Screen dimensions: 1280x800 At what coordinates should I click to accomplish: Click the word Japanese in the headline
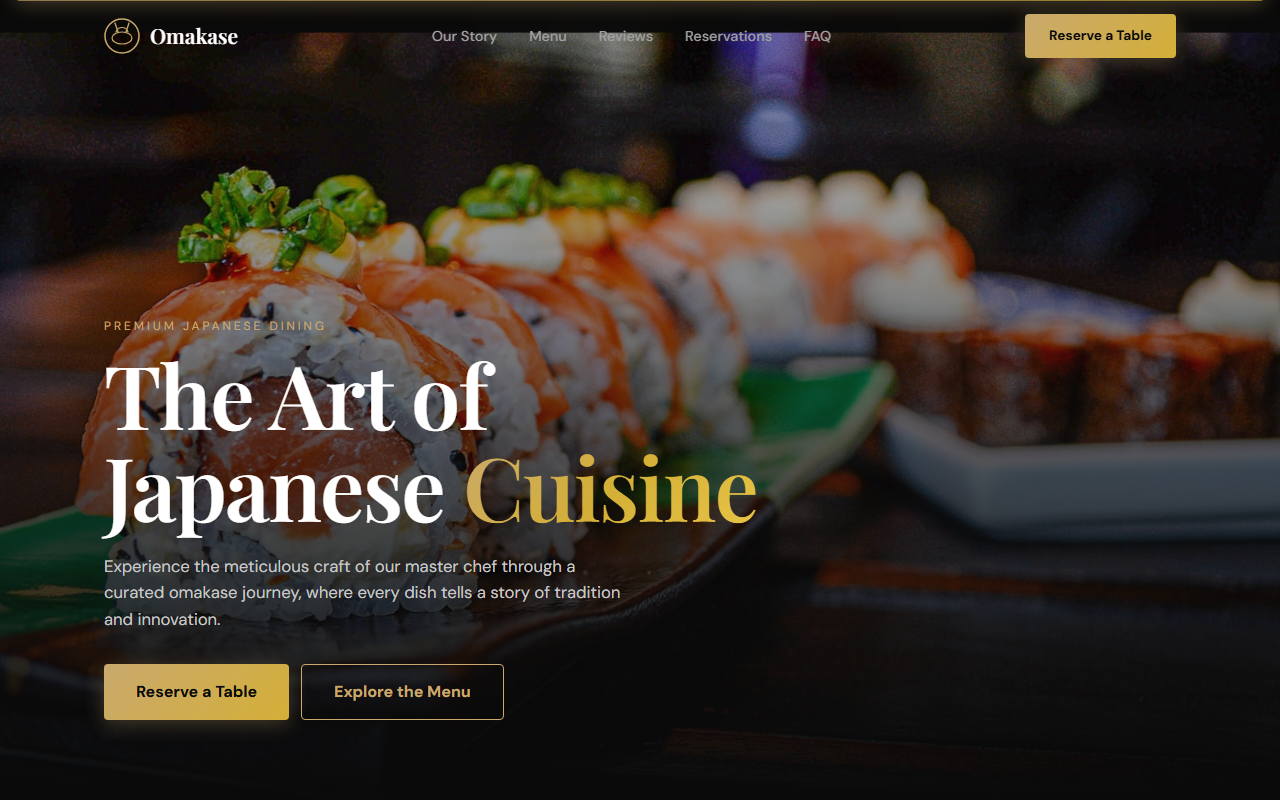click(274, 492)
